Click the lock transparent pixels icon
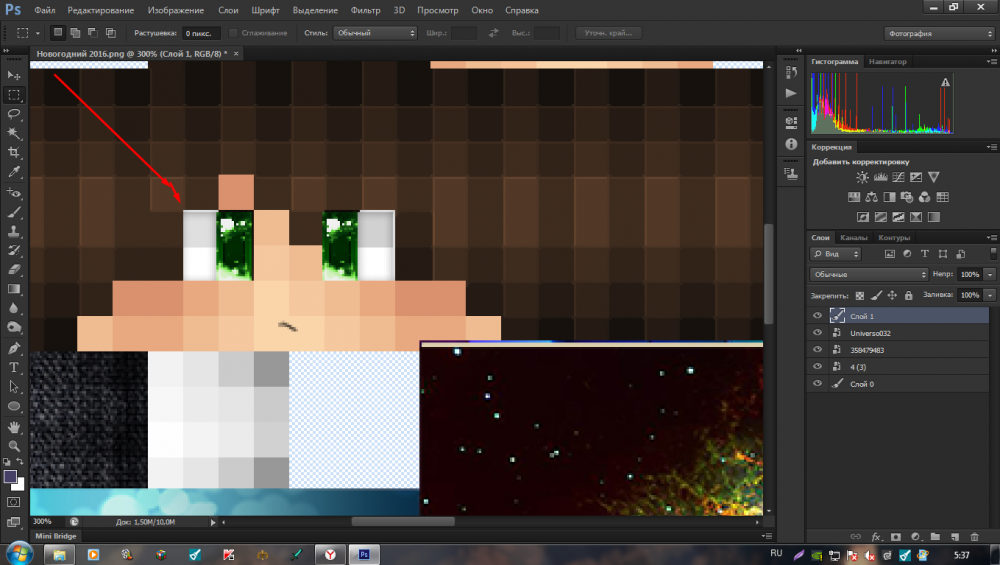1000x565 pixels. [x=859, y=296]
